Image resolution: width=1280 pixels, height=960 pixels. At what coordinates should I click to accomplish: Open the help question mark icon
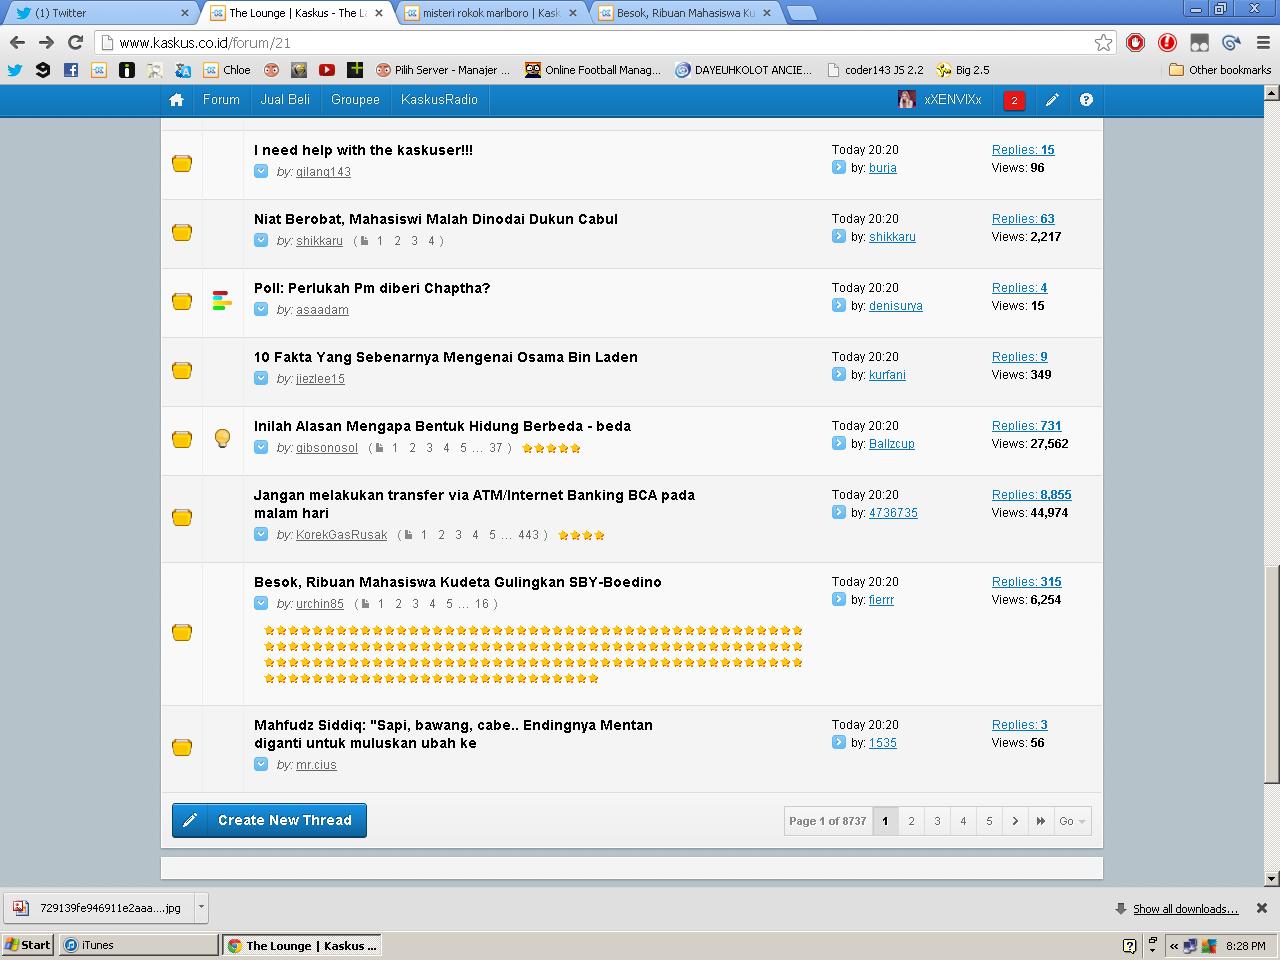click(1086, 100)
